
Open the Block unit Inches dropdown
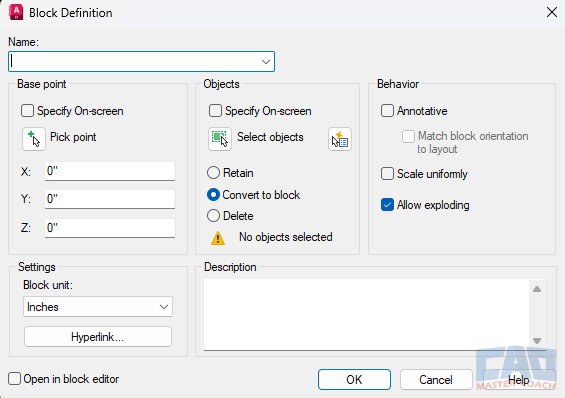tap(98, 307)
